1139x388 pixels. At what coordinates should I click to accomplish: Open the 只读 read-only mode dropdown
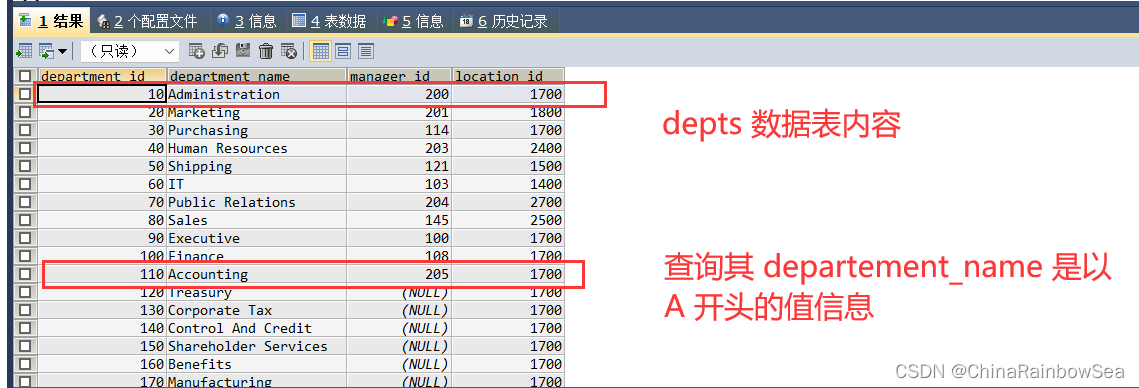130,51
